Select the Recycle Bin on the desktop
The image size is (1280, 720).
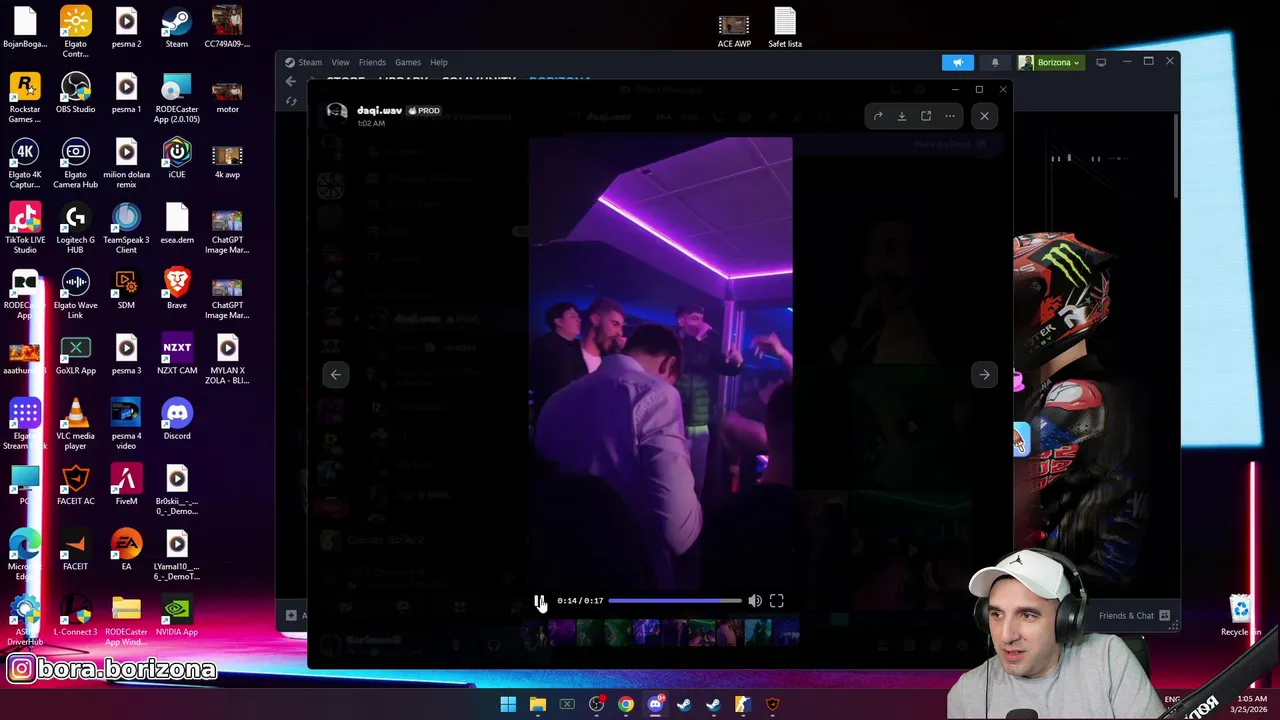tap(1241, 615)
